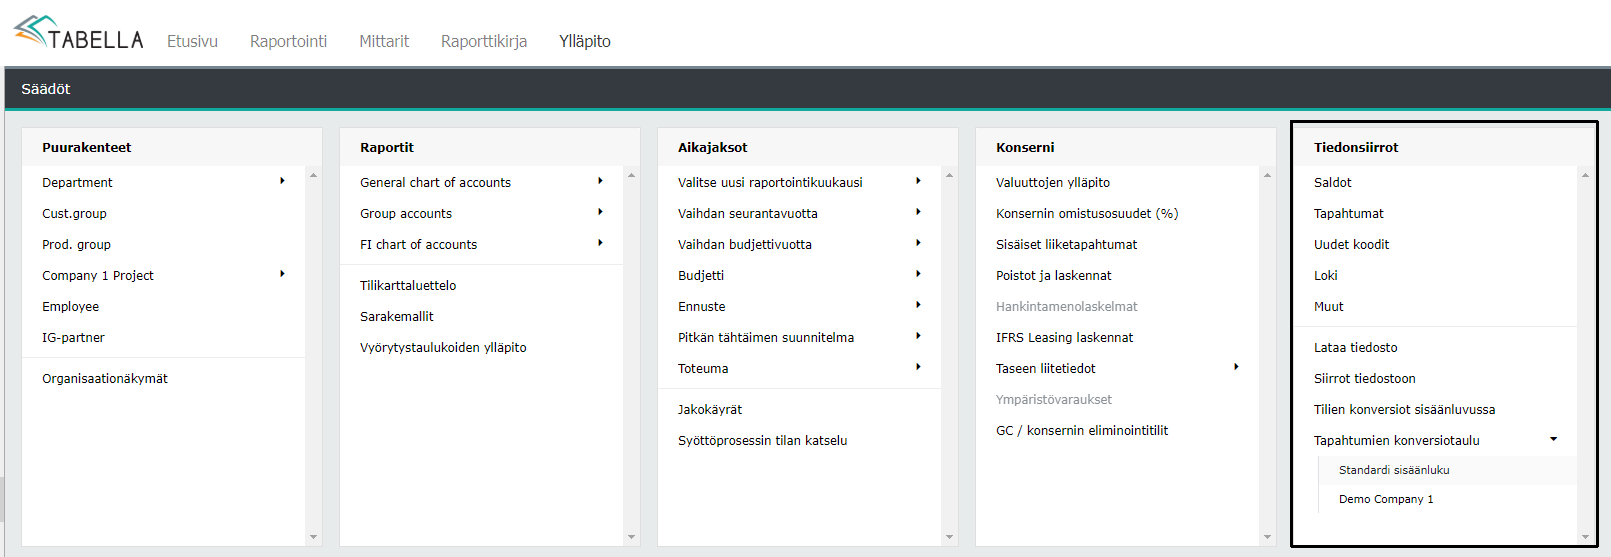1611x557 pixels.
Task: Choose Standardi sisäänluku item
Action: click(1394, 470)
